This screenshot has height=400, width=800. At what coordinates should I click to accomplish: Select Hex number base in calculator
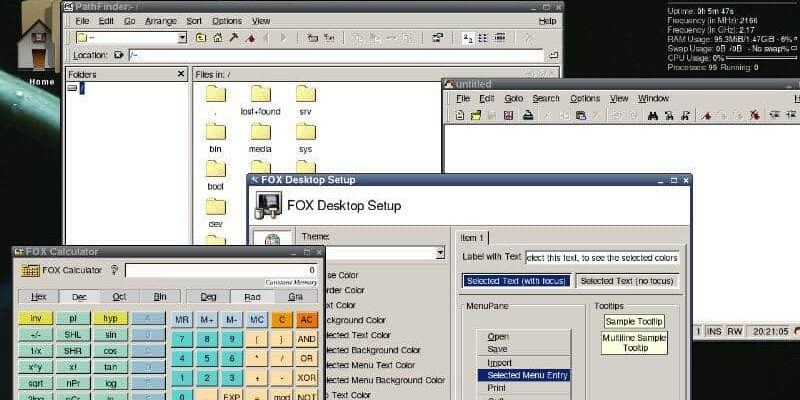tap(39, 296)
